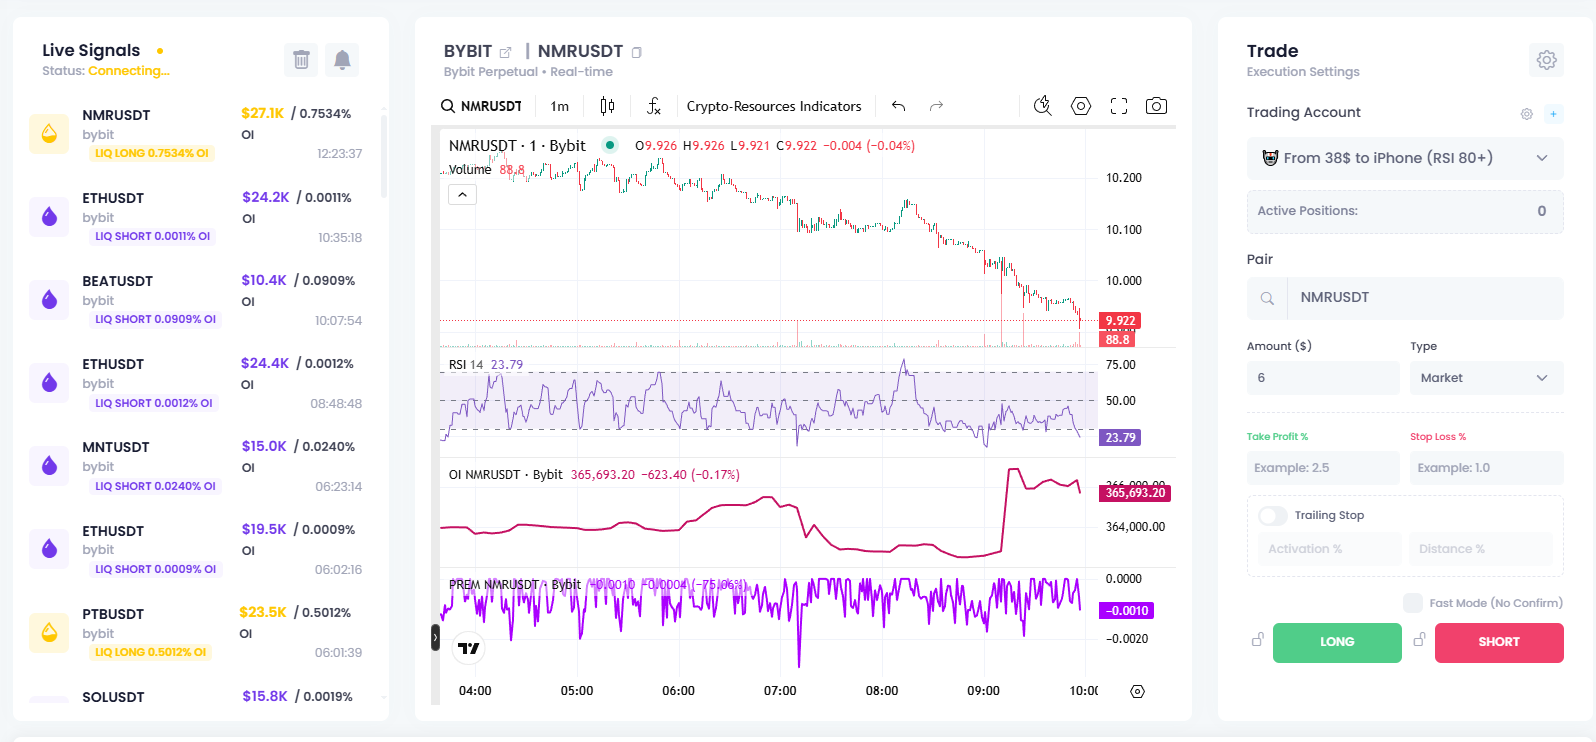Expand the chart's left side panel
Image resolution: width=1596 pixels, height=742 pixels.
click(x=435, y=637)
